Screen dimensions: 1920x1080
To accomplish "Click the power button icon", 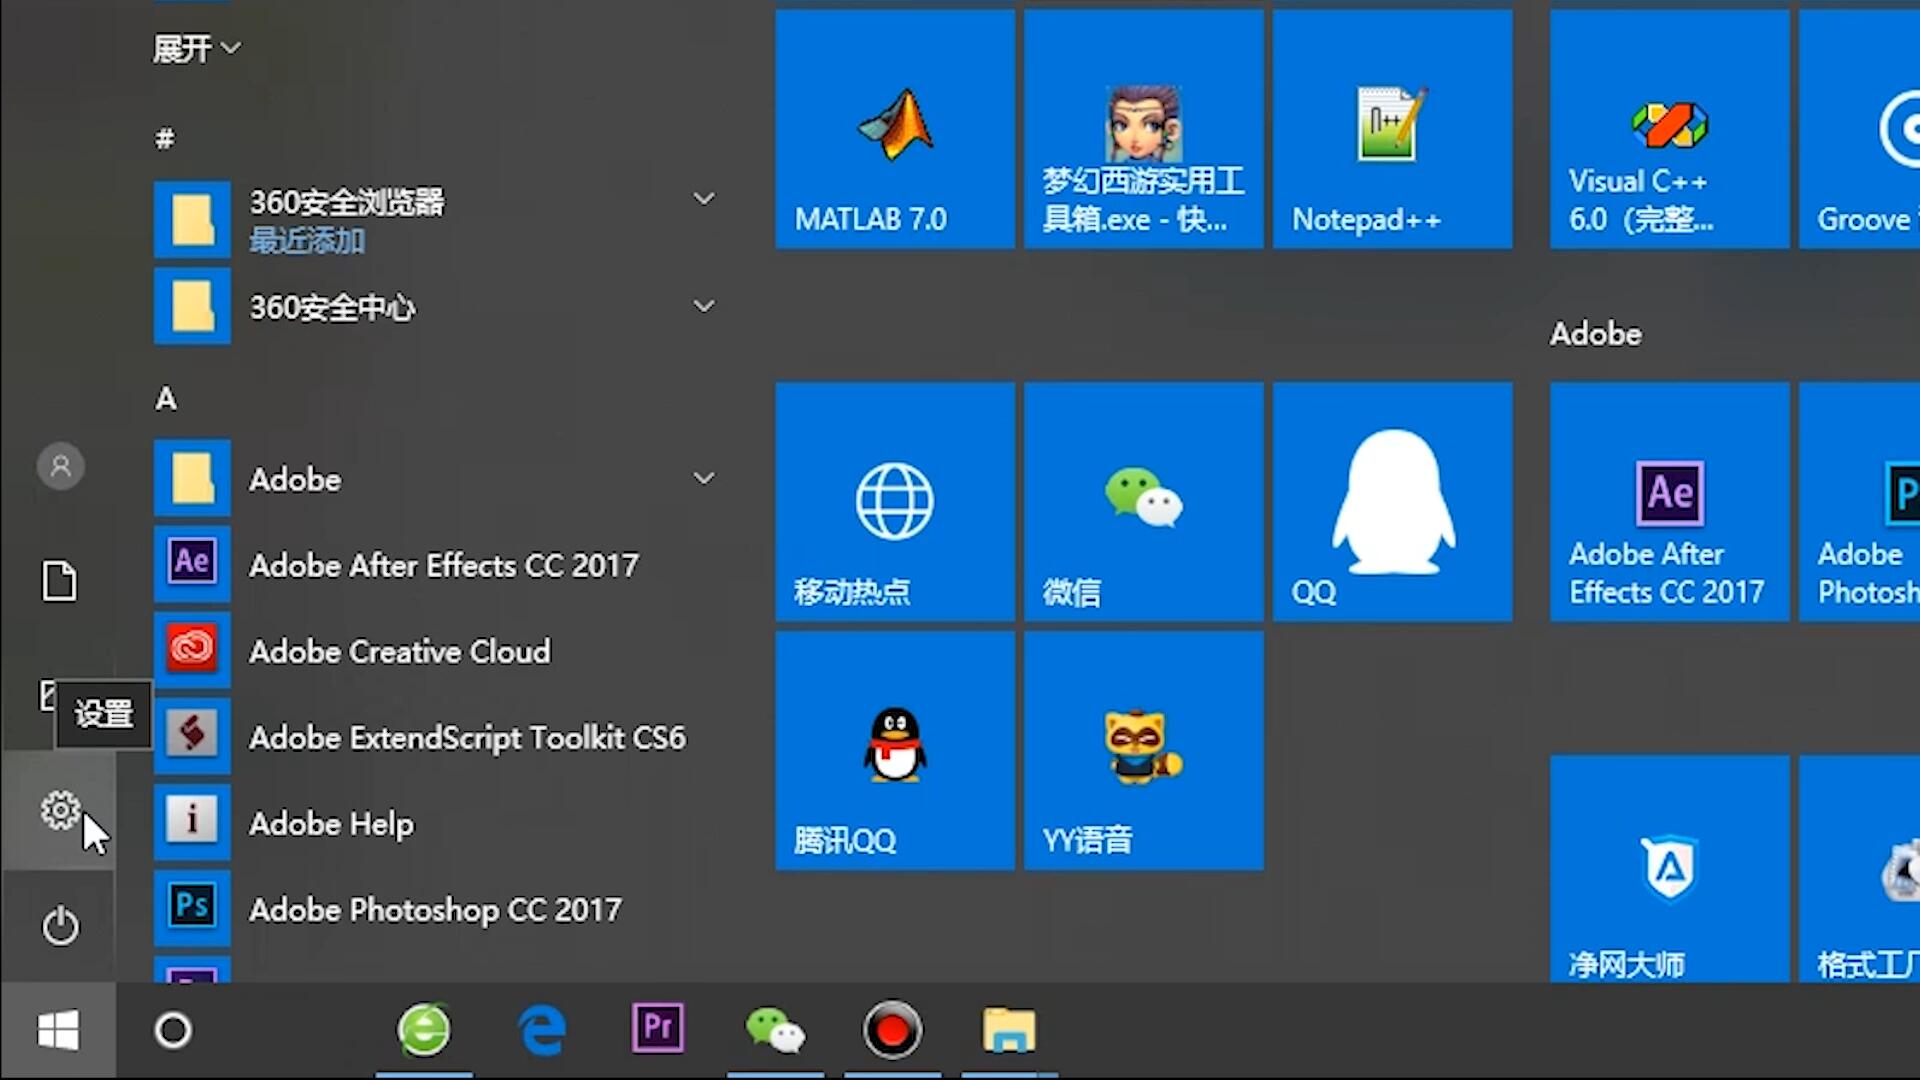I will 60,926.
